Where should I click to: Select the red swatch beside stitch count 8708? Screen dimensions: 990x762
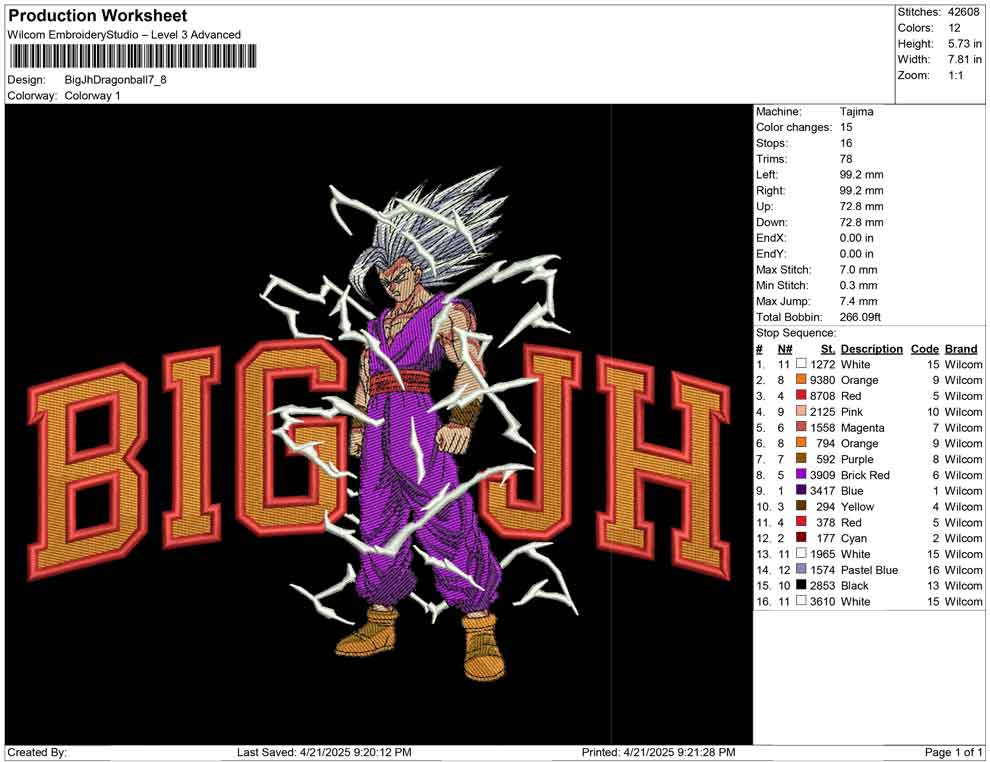tap(801, 395)
